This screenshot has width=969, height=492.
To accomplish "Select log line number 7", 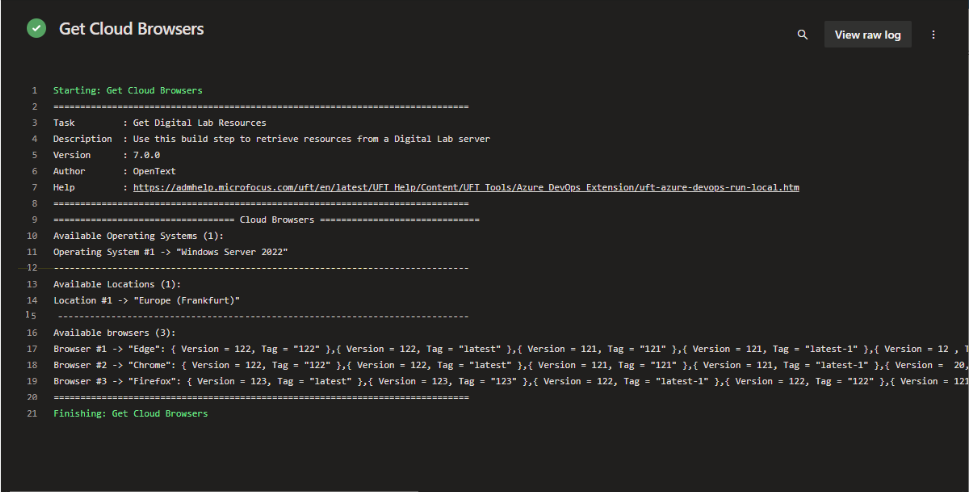I will tap(34, 187).
